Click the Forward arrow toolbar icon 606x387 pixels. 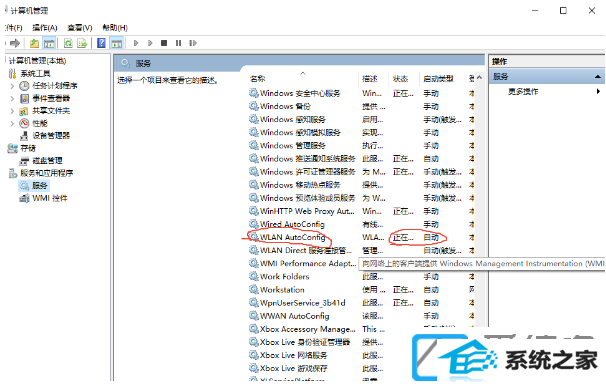coord(15,43)
